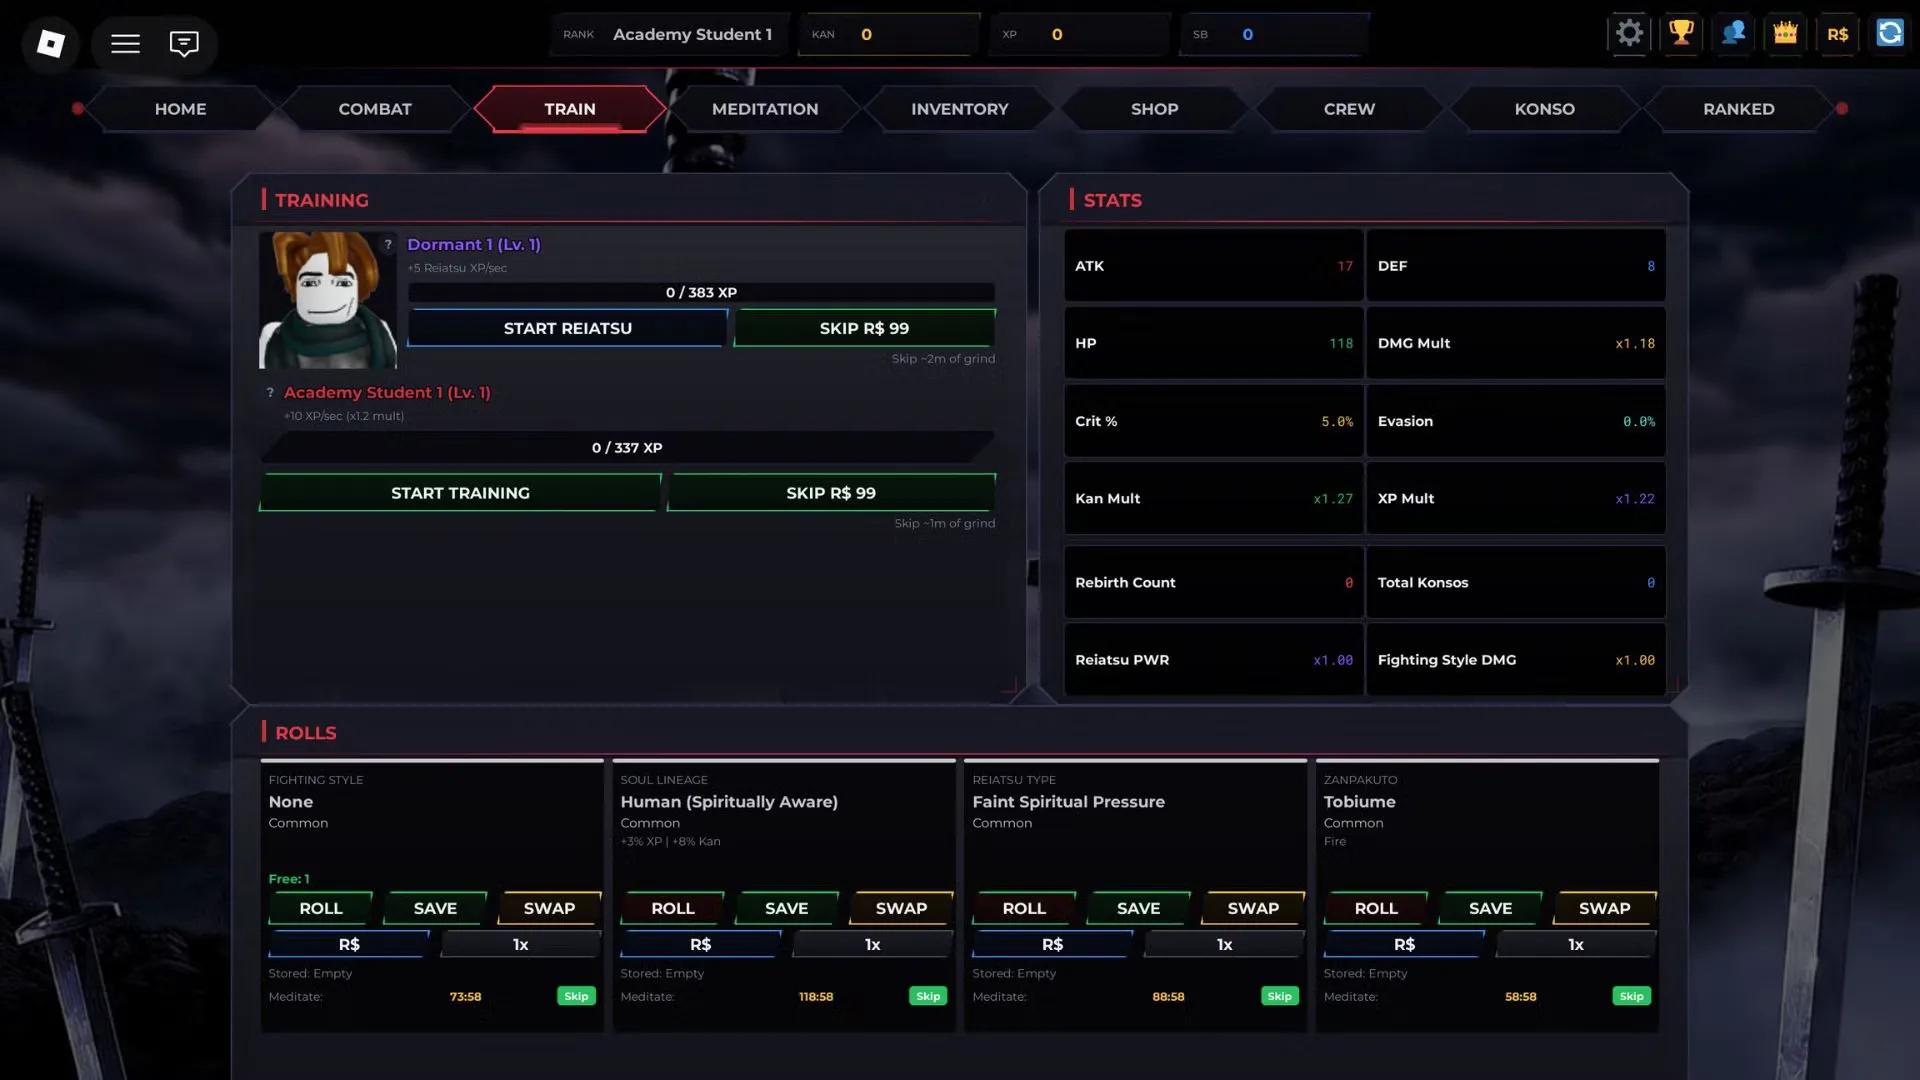Toggle the 1x multiplier under Zanpakuto
This screenshot has width=1920, height=1080.
(x=1576, y=944)
